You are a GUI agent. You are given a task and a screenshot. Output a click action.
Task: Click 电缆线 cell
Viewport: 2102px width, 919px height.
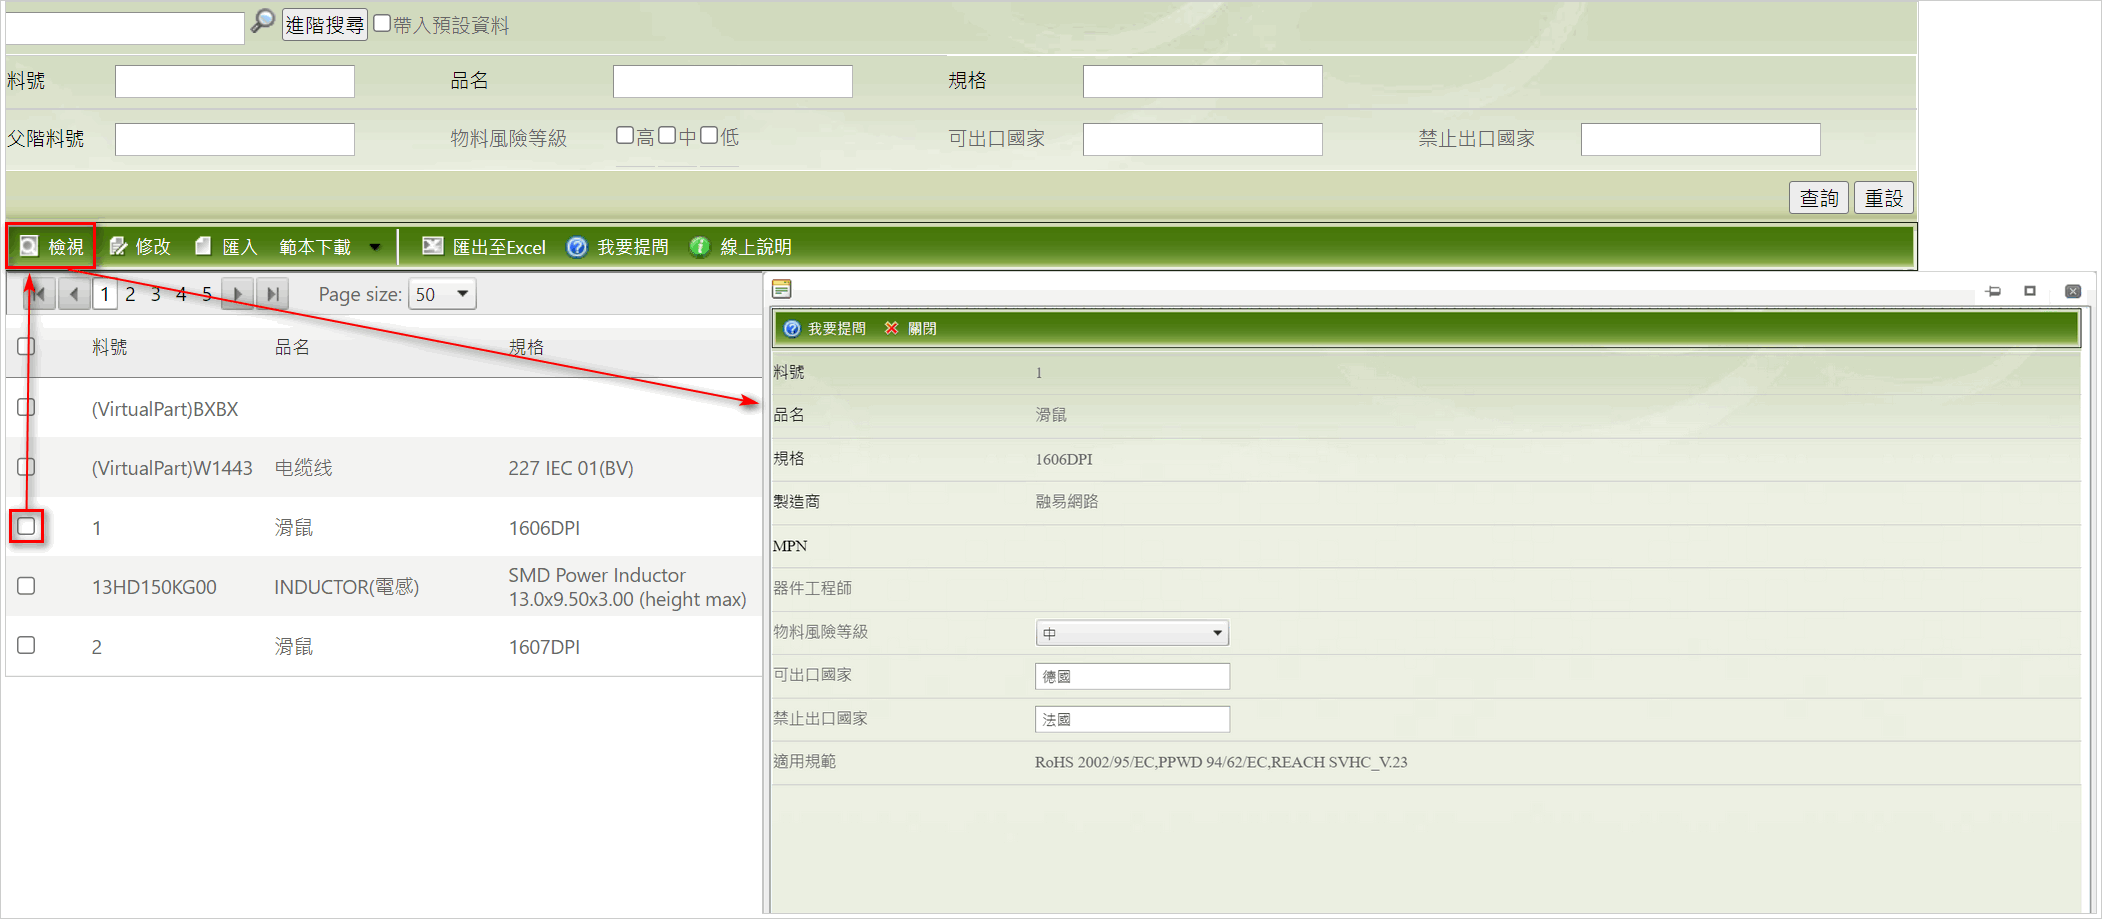304,468
